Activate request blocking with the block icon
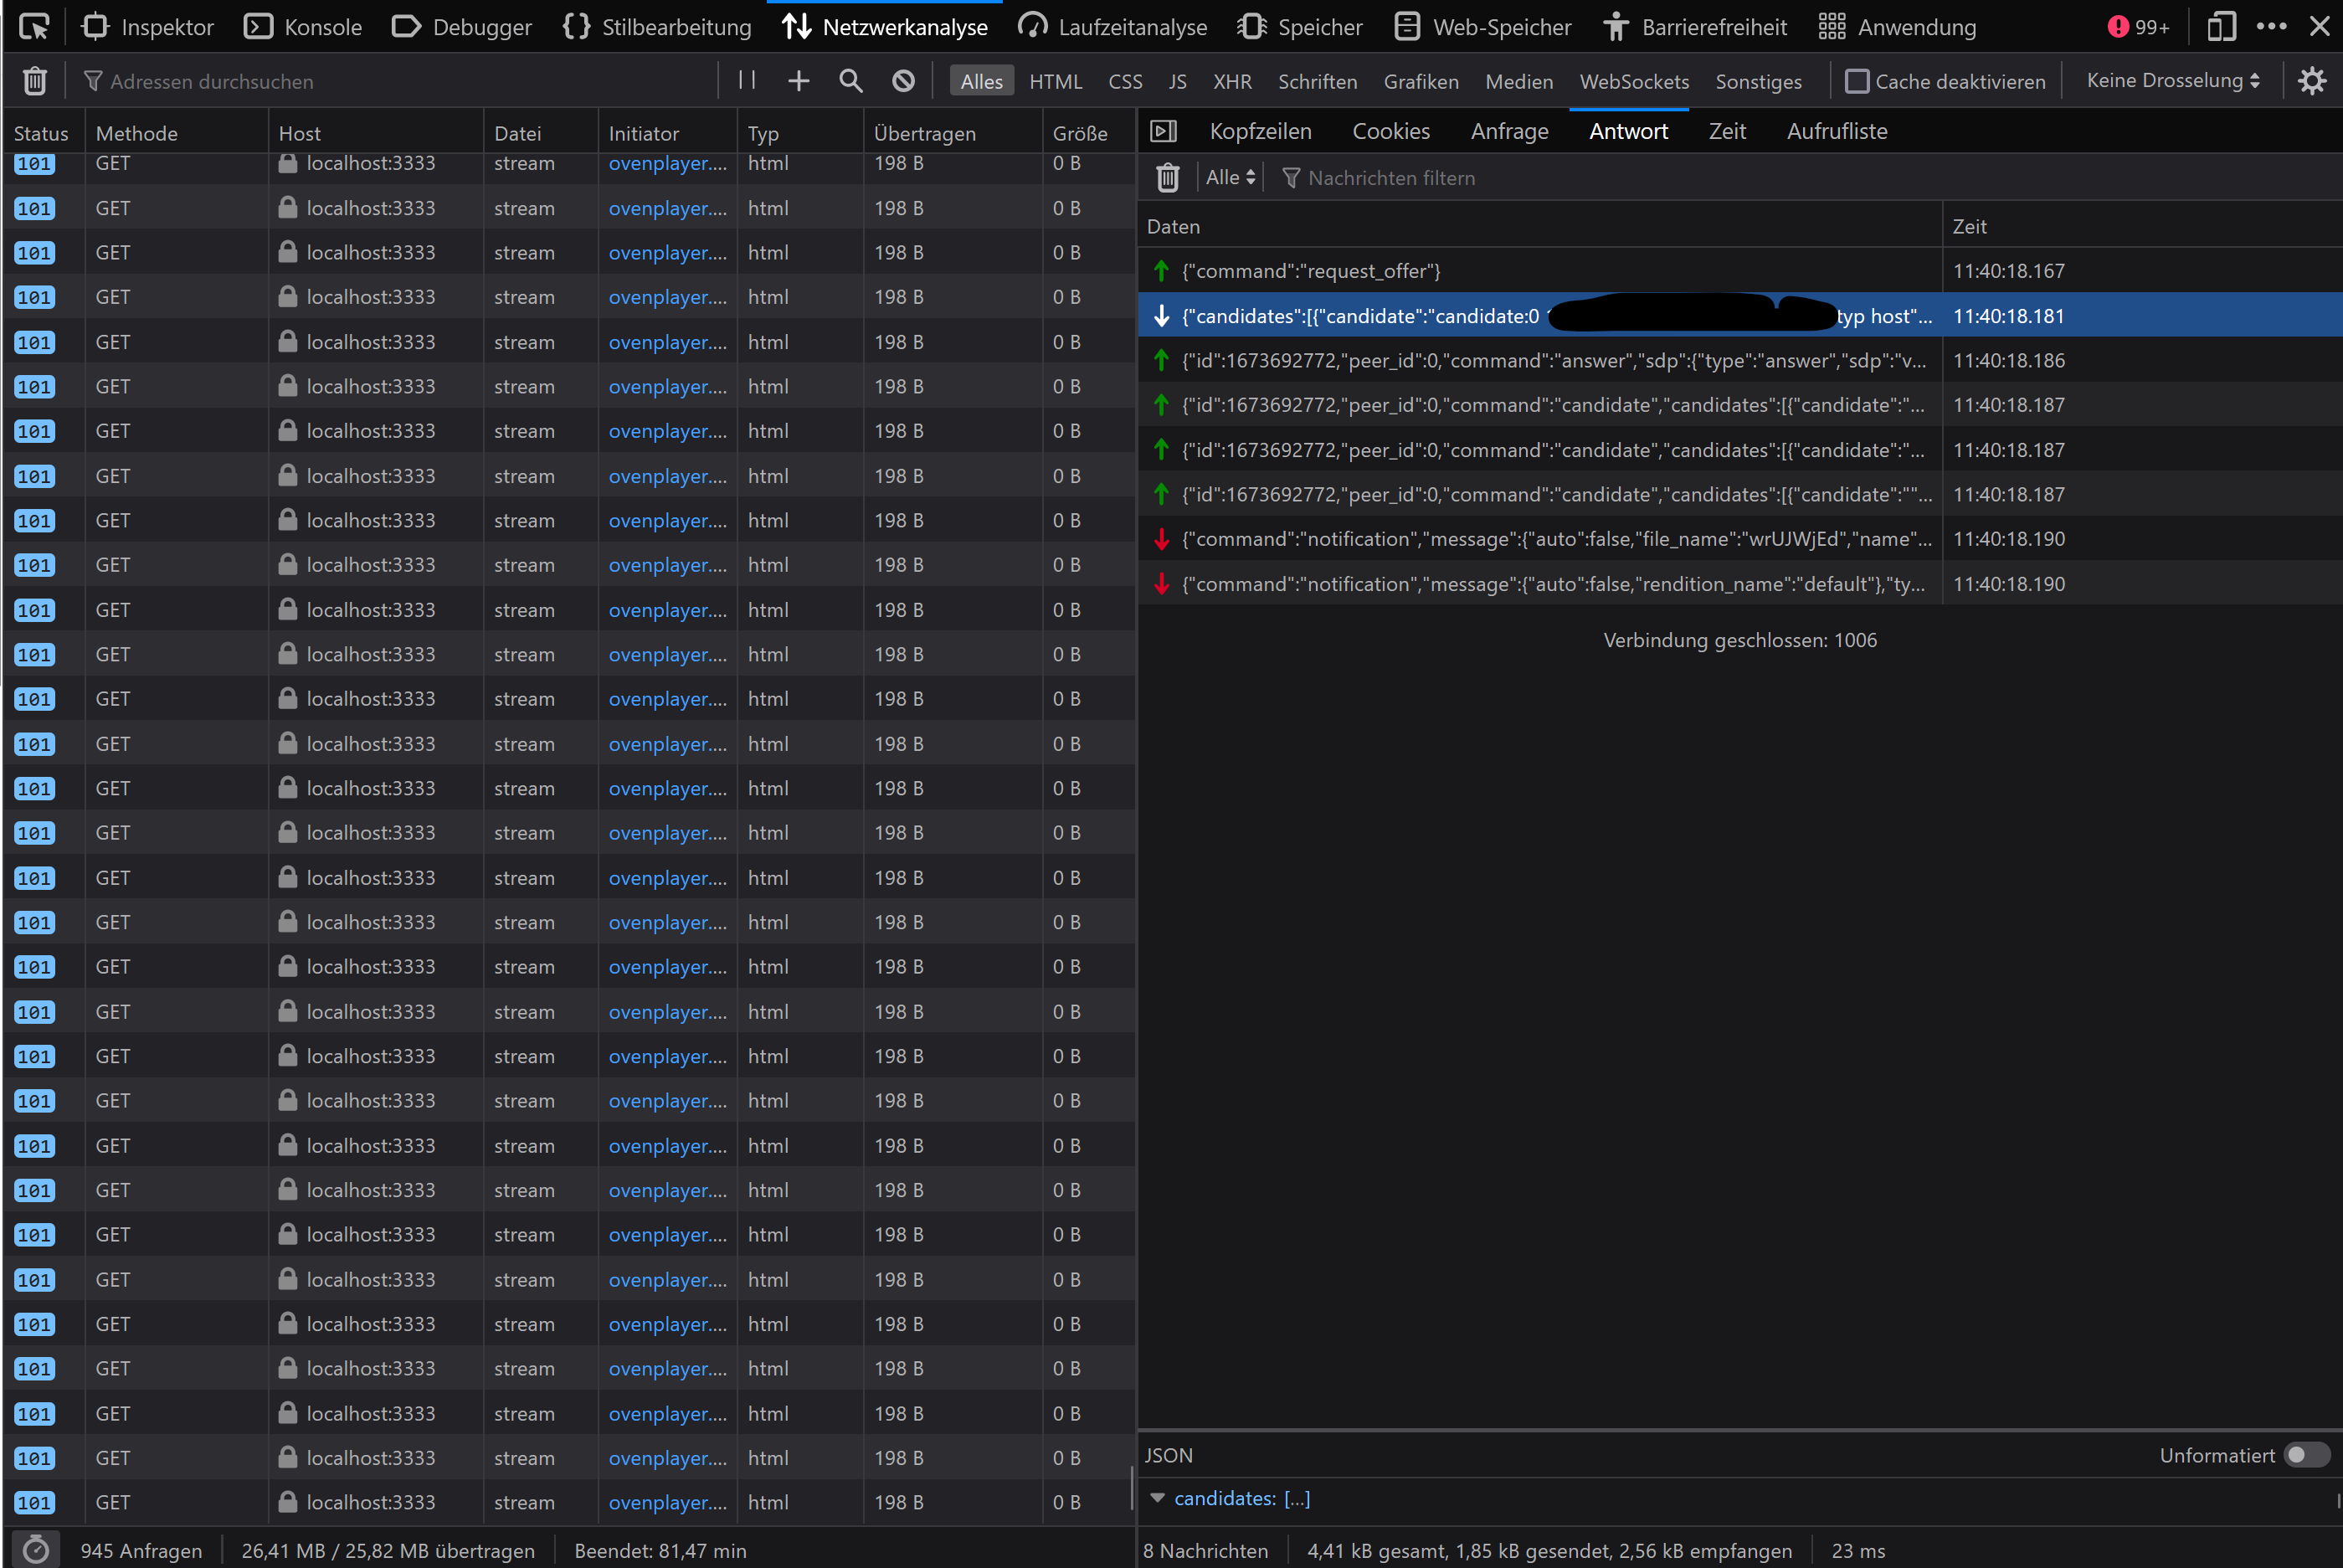This screenshot has height=1568, width=2343. pos(903,81)
